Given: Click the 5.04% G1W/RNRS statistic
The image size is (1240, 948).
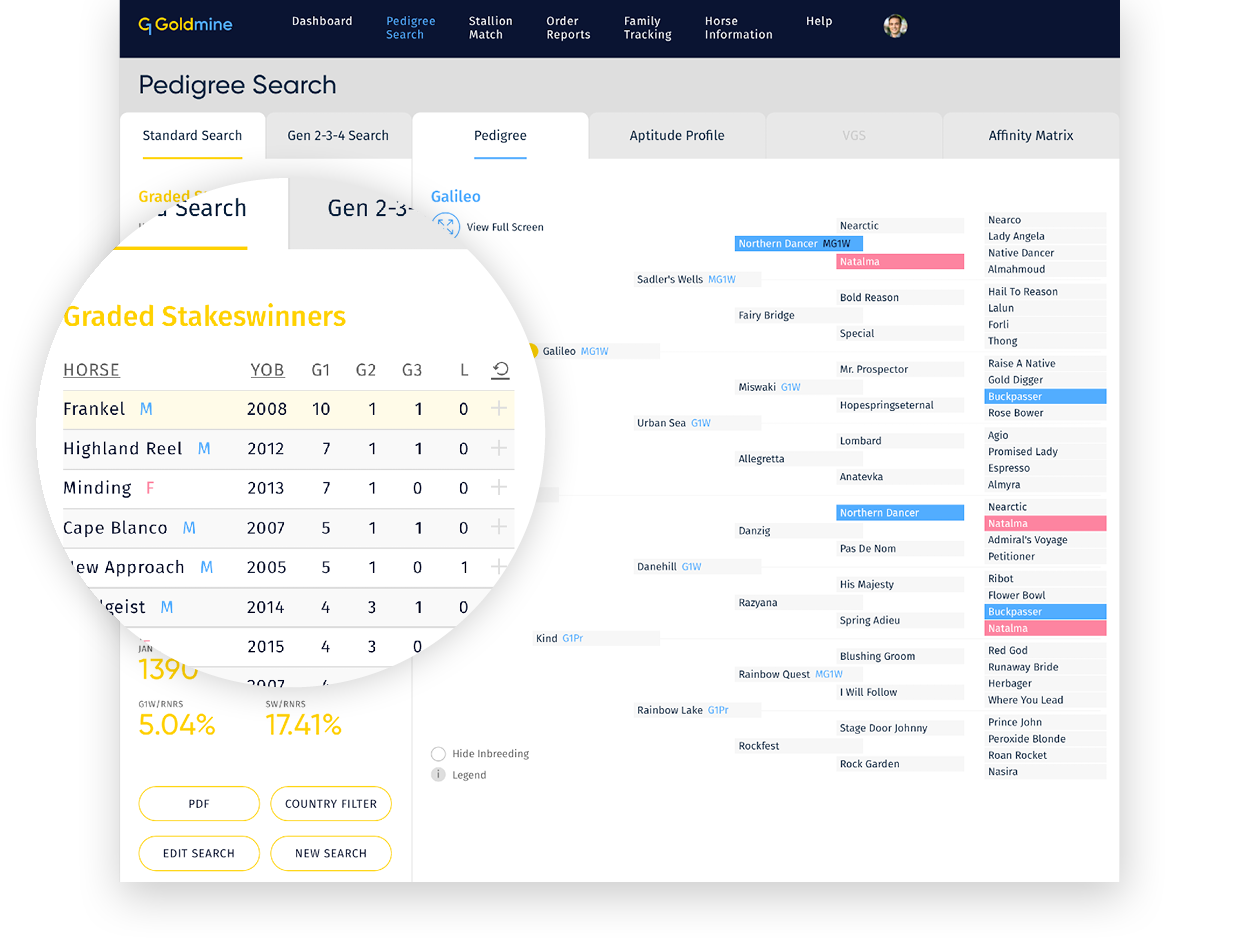Looking at the screenshot, I should (177, 724).
